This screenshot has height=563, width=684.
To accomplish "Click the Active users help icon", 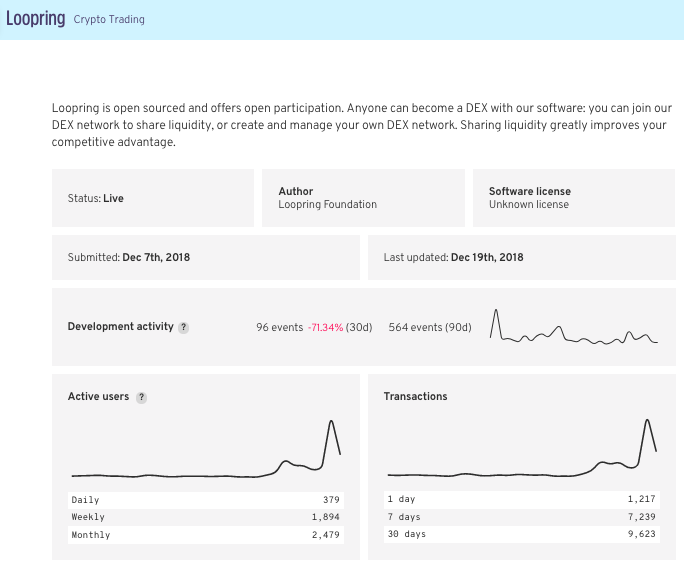I will point(141,397).
